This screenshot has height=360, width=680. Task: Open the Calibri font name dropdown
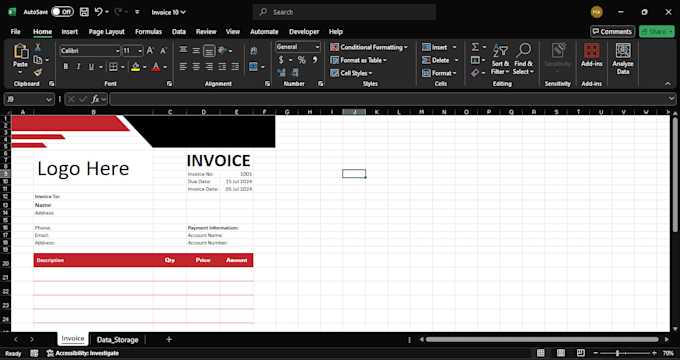point(117,51)
